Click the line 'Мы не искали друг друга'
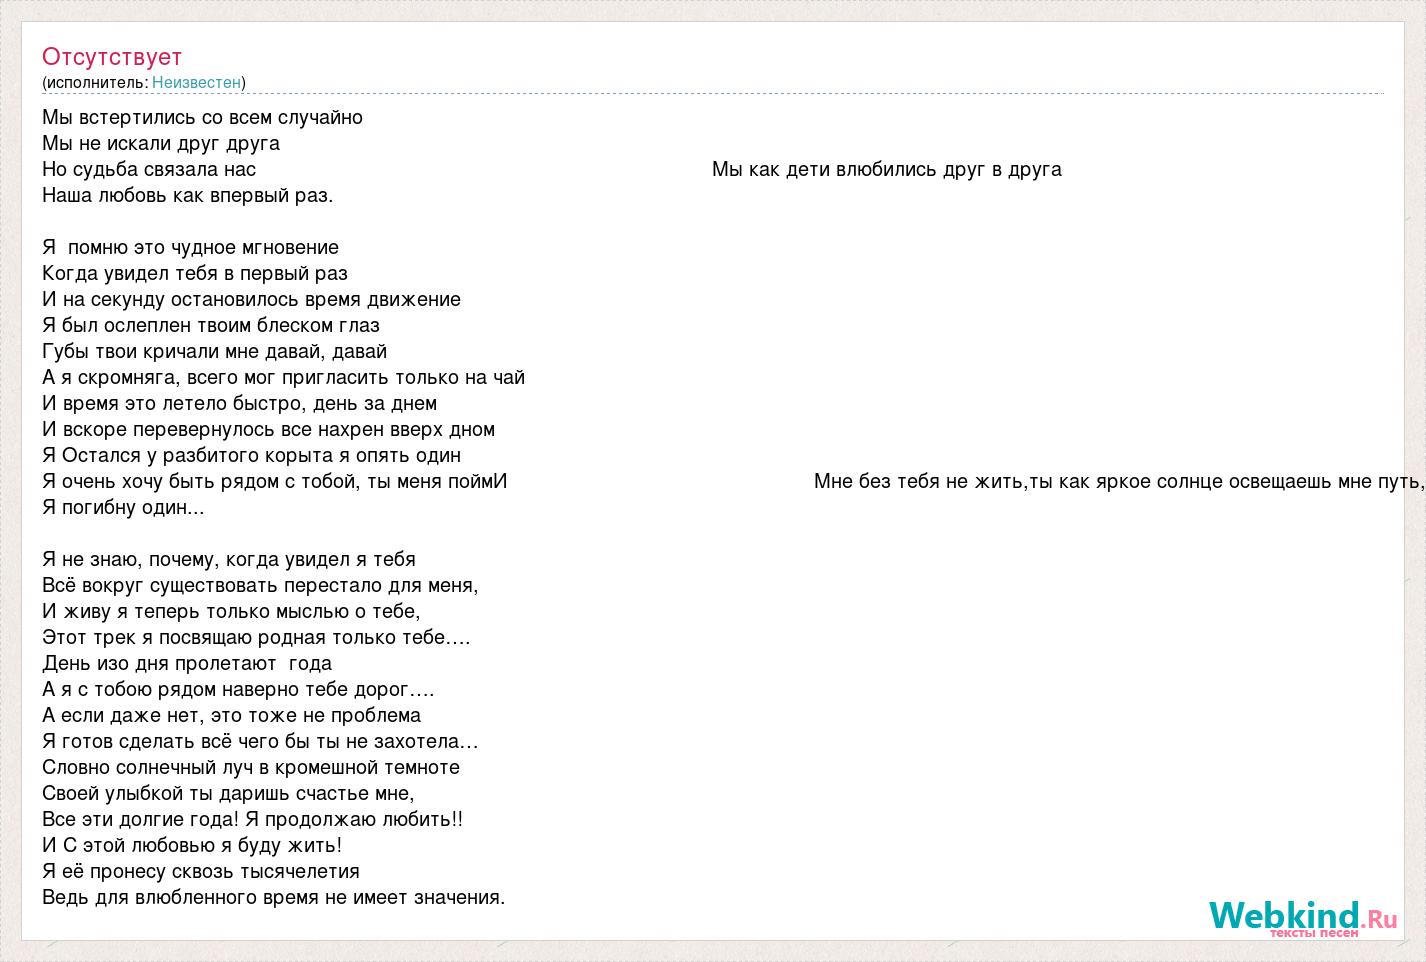This screenshot has width=1426, height=962. click(161, 144)
